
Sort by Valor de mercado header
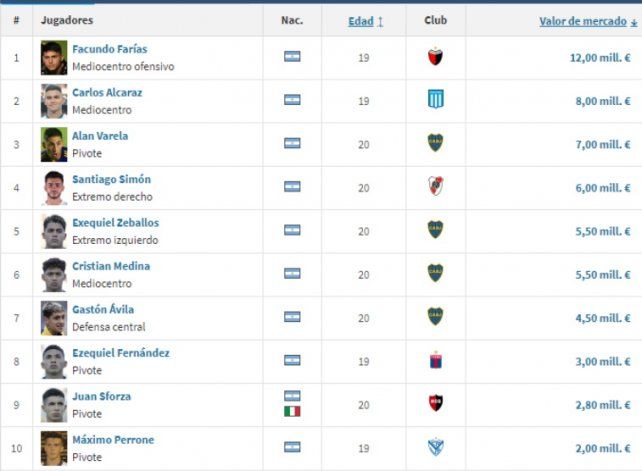click(584, 21)
